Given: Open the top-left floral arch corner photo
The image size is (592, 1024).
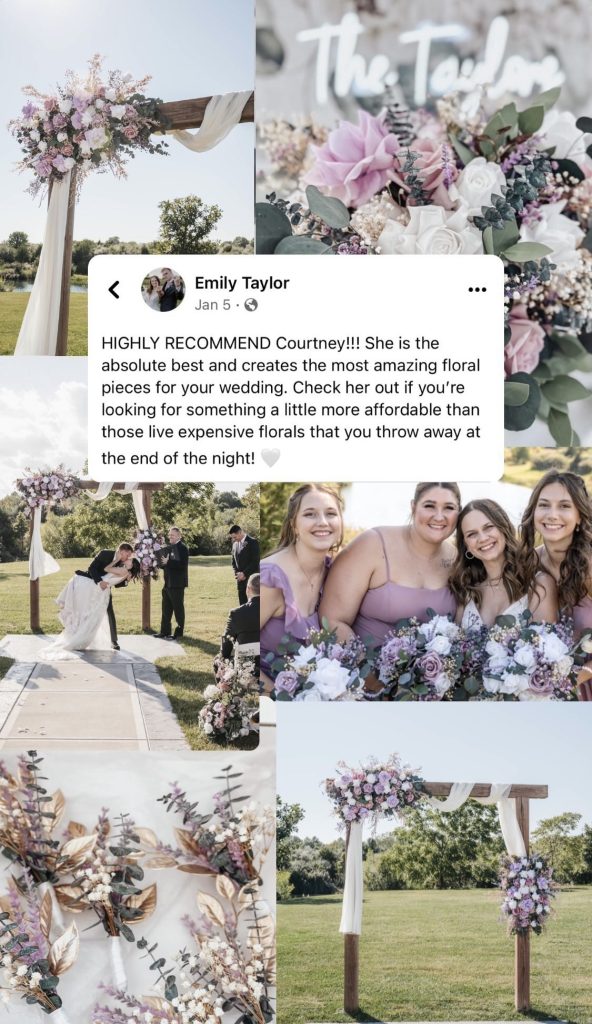Looking at the screenshot, I should point(127,178).
